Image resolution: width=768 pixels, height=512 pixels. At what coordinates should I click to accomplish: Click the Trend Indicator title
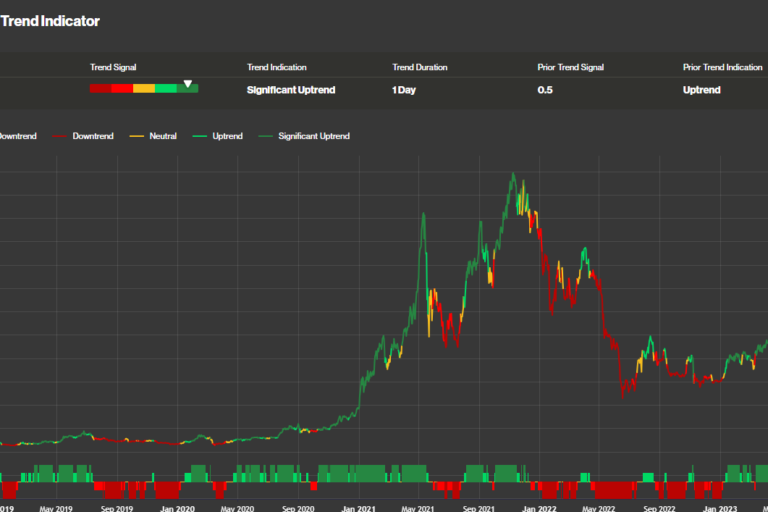tap(50, 21)
